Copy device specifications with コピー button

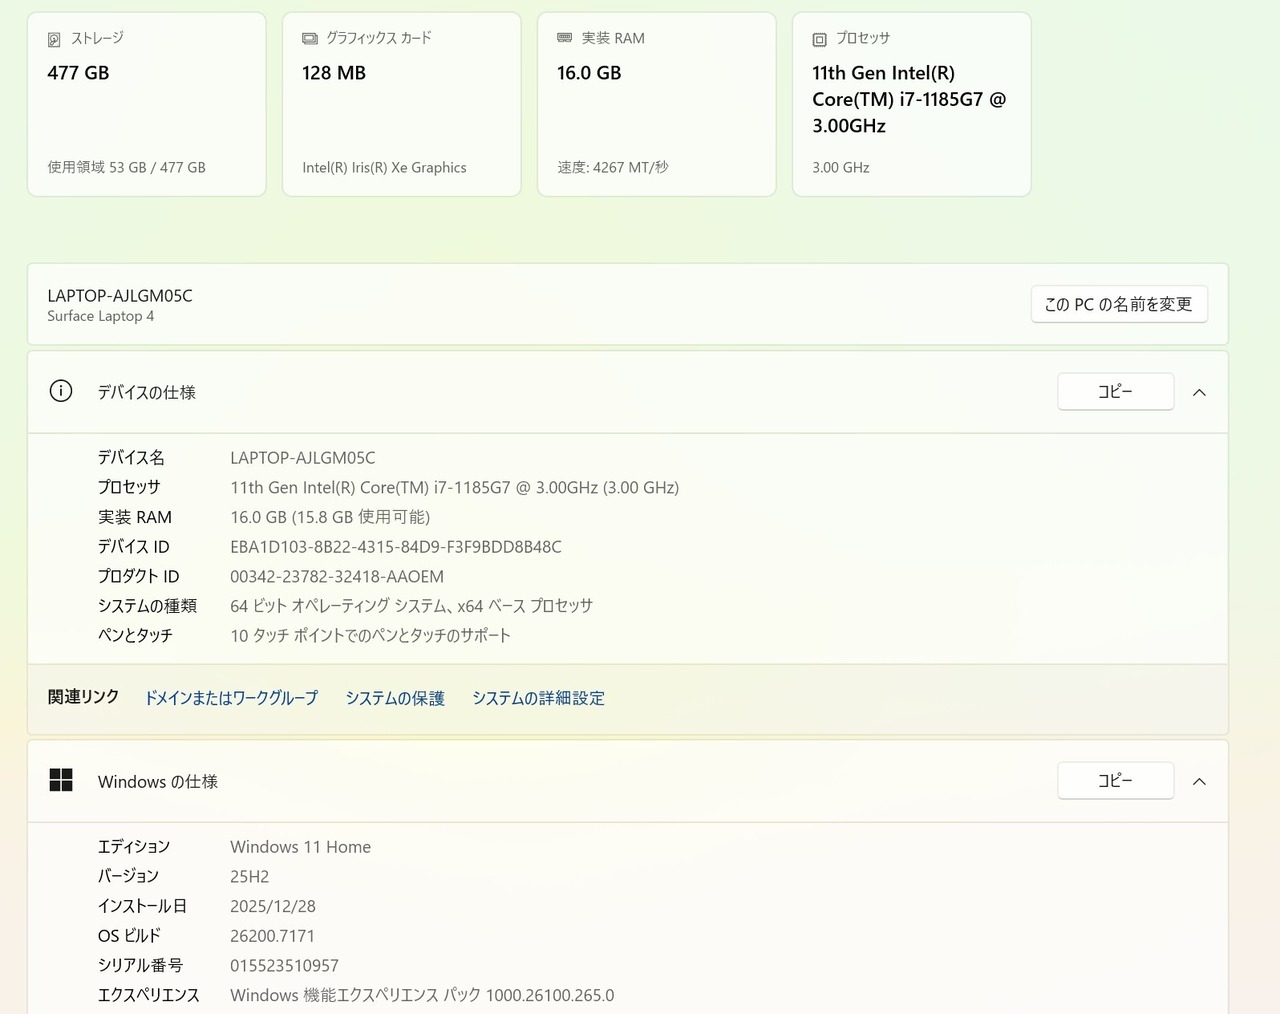tap(1115, 391)
